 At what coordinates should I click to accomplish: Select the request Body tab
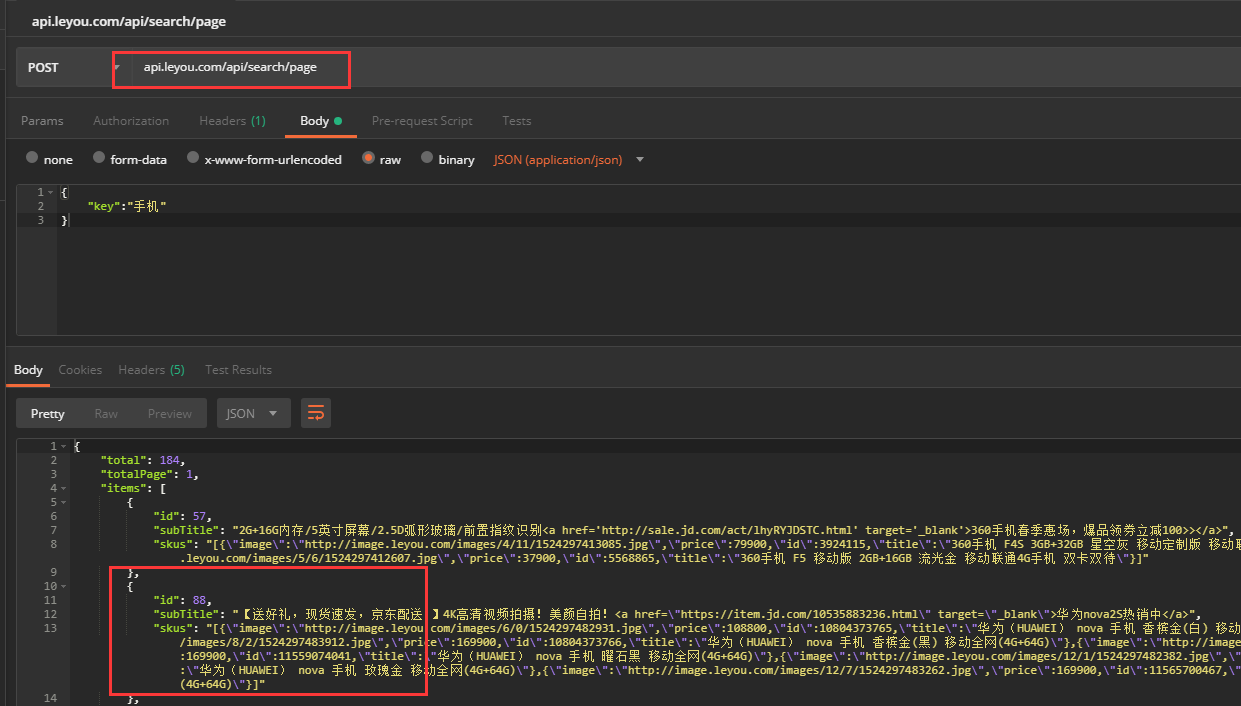[321, 121]
